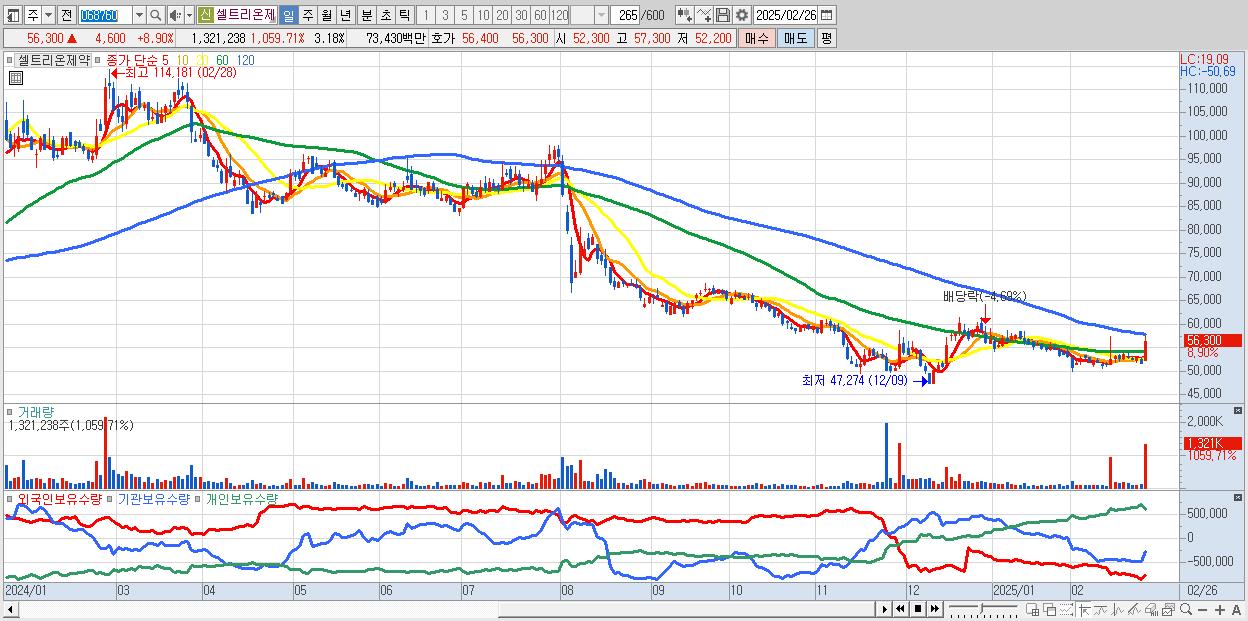Click the trend line drawing icon
Screen dimensions: 1248x621
coord(1101,609)
